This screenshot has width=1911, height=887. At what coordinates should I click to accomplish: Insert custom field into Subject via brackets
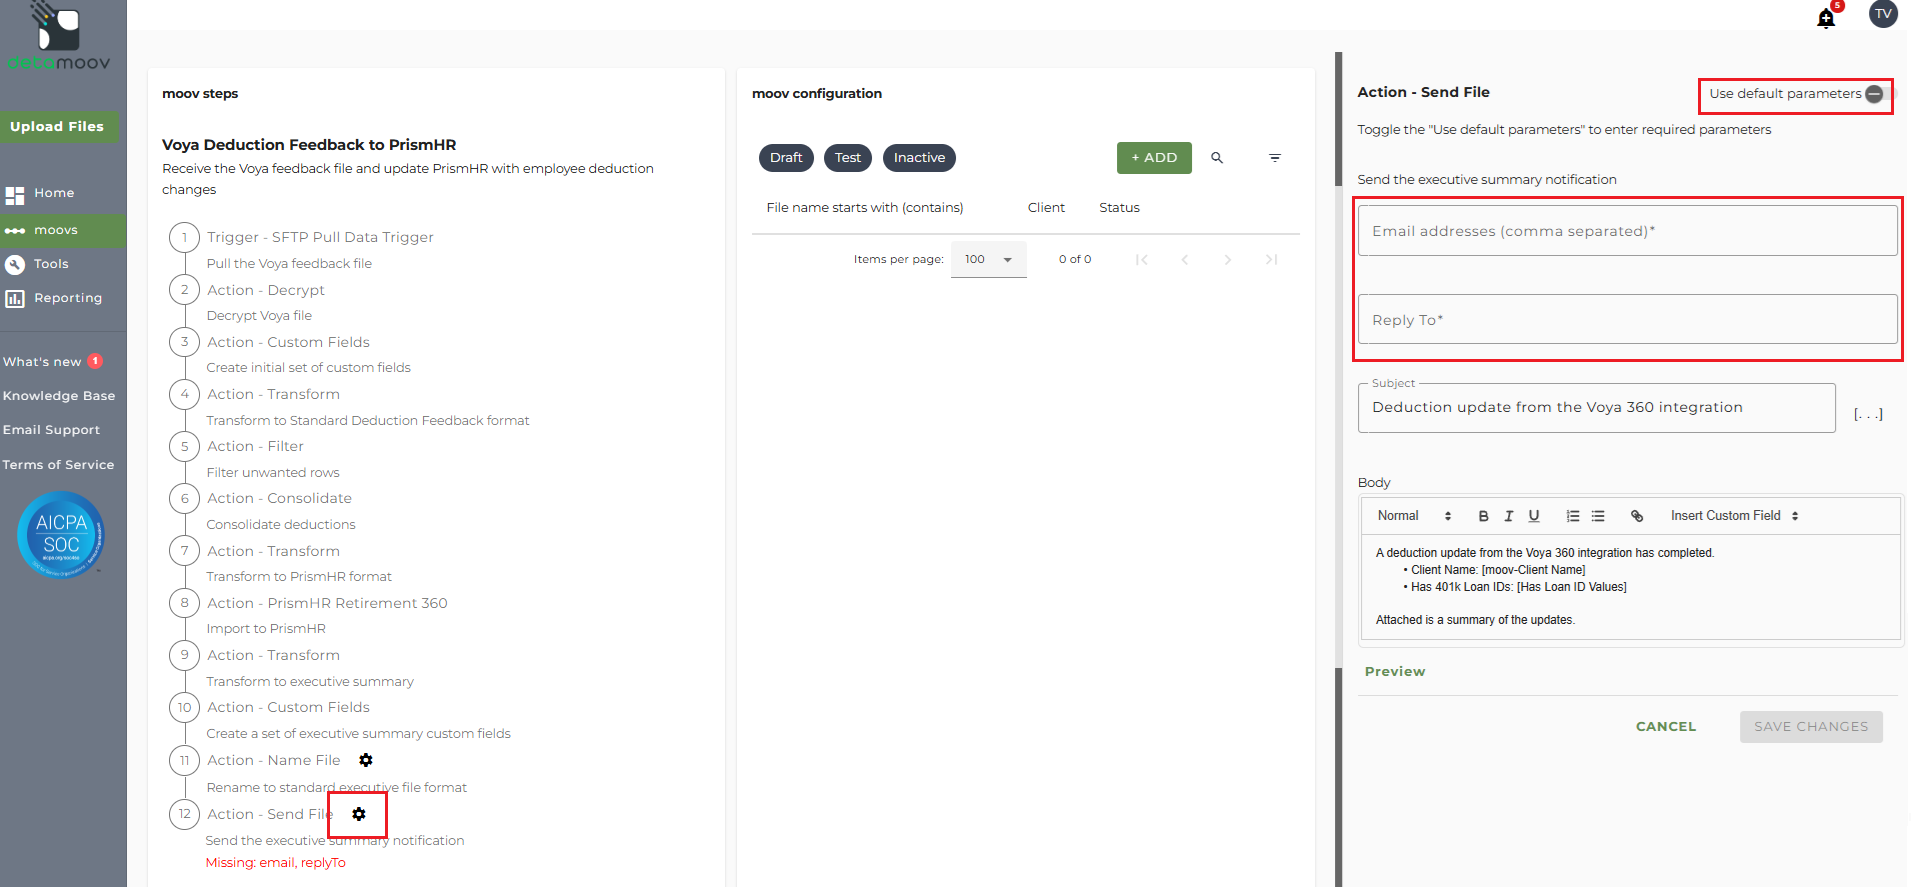pos(1868,413)
